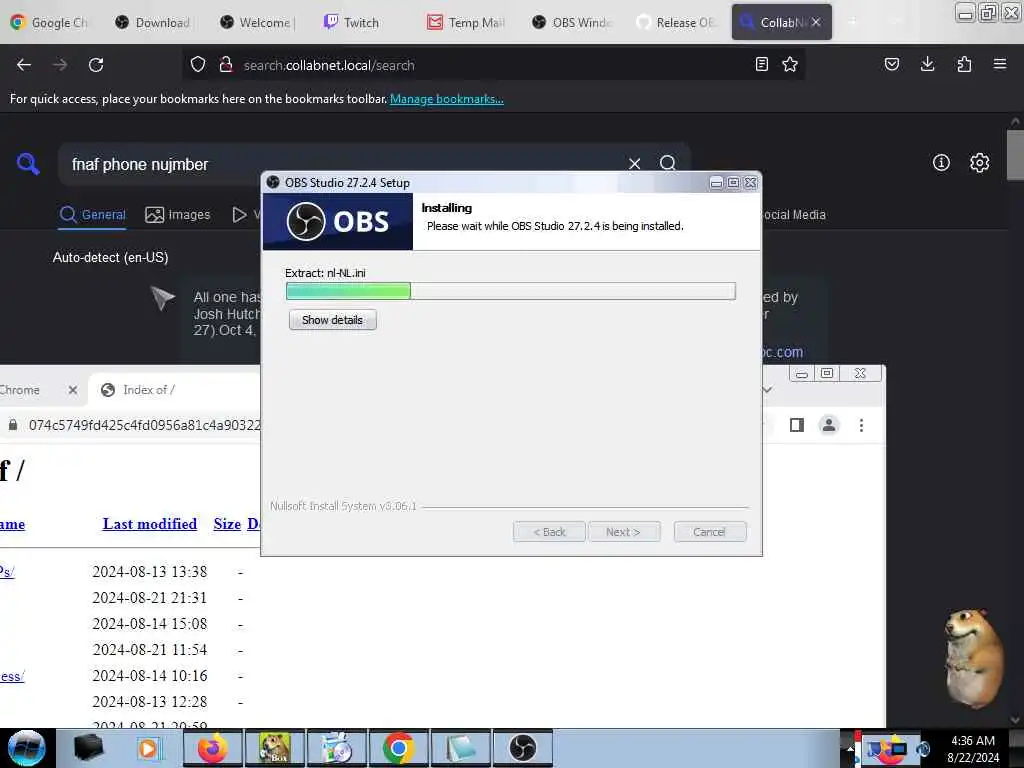Image resolution: width=1024 pixels, height=768 pixels.
Task: Click the black box taskbar icon
Action: pyautogui.click(x=88, y=748)
